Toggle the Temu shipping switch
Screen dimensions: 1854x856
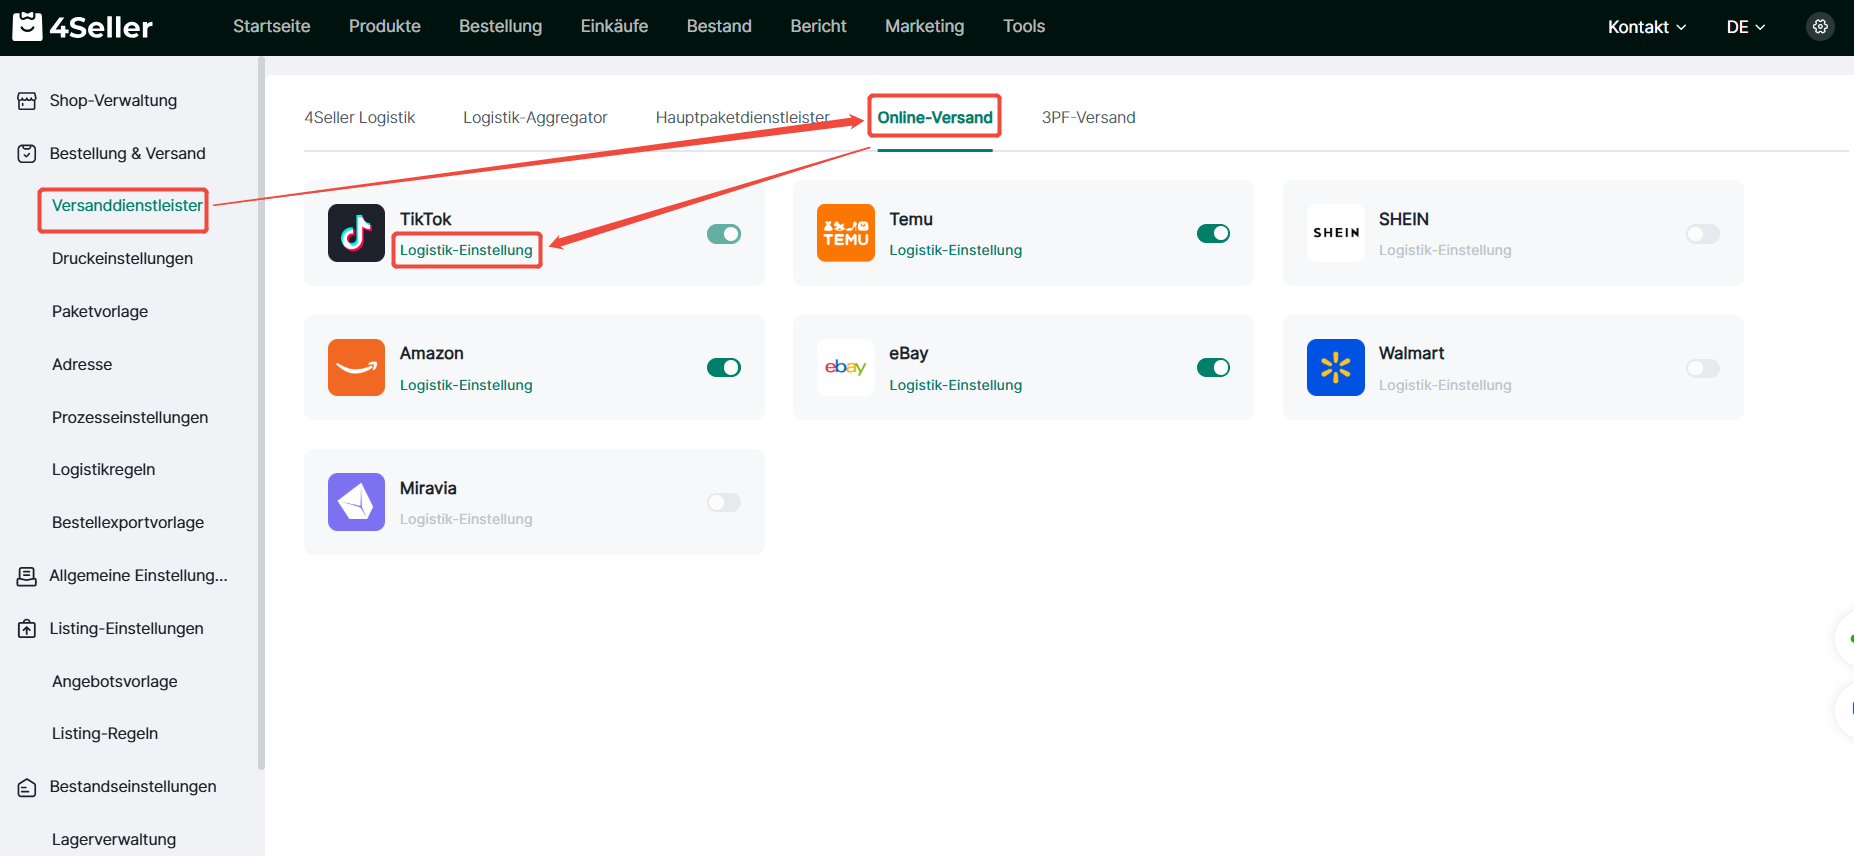1213,234
